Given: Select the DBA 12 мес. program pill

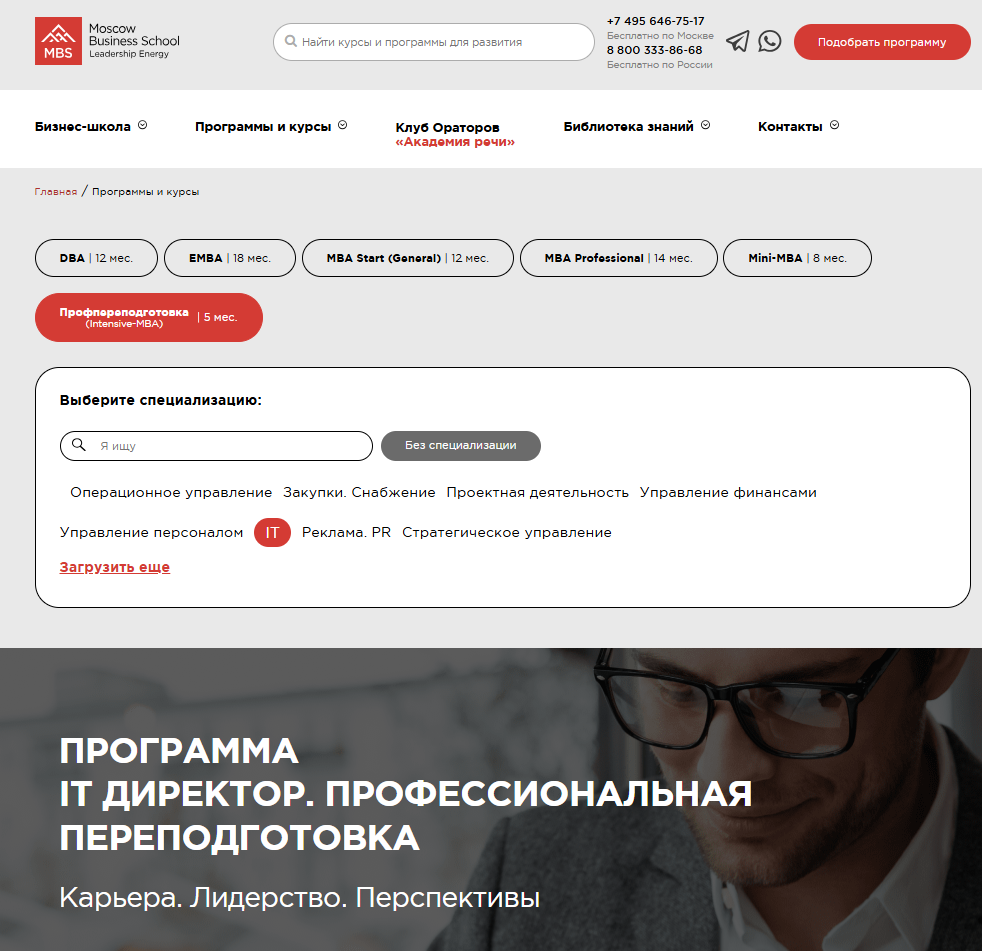Looking at the screenshot, I should coord(96,258).
